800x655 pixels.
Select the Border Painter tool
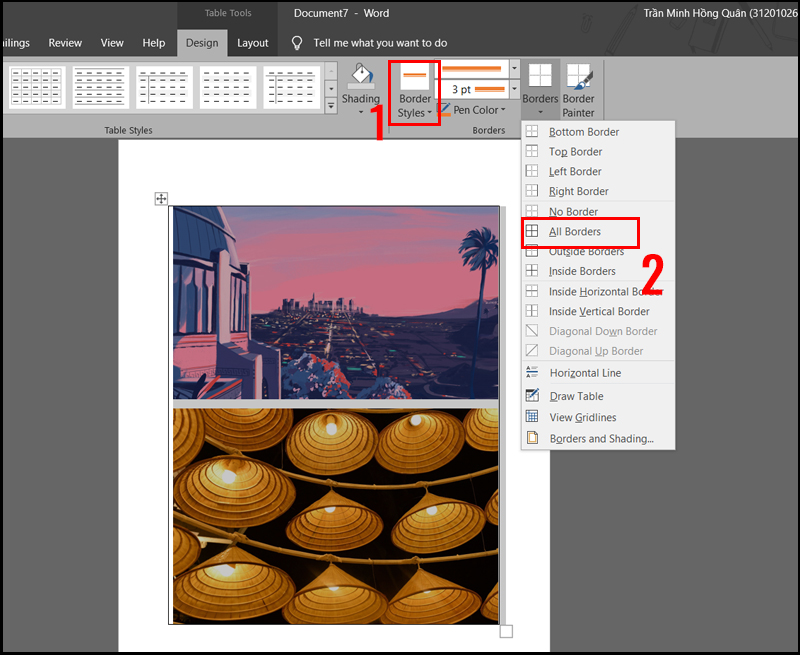coord(578,91)
